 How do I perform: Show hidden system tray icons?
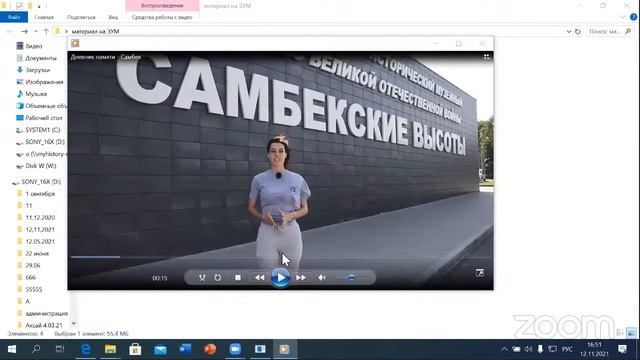click(504, 349)
